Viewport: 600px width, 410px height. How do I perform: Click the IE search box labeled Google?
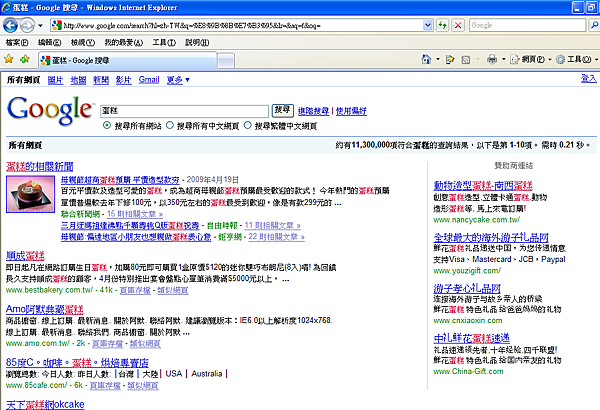click(527, 26)
